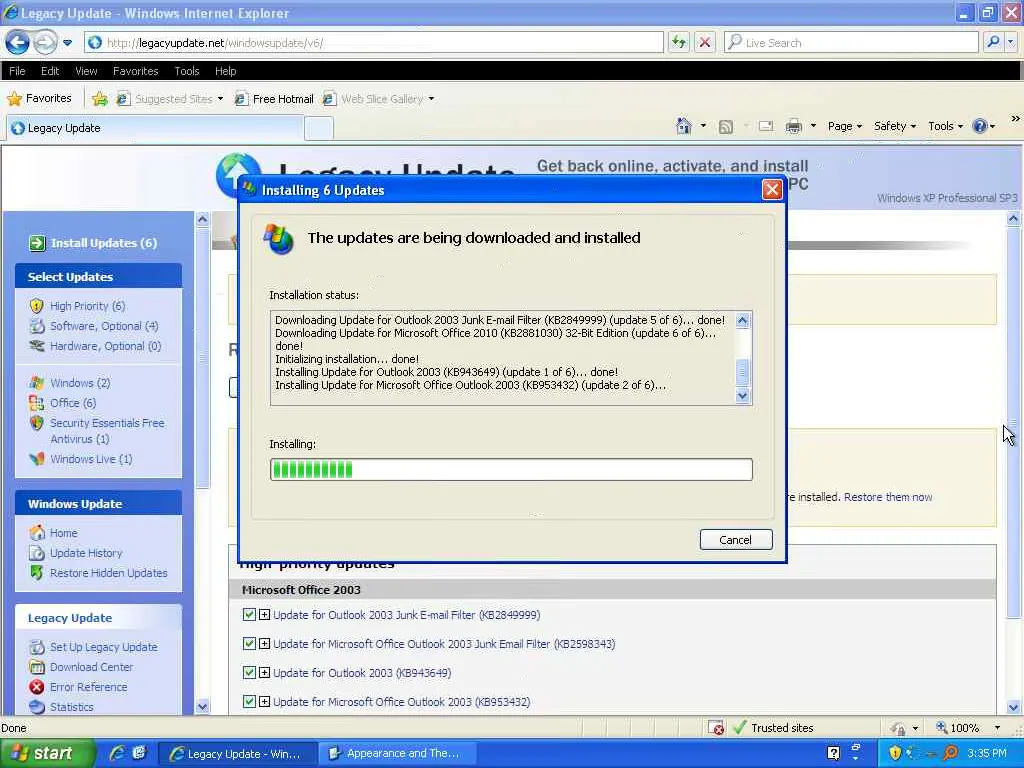Open the Free Hotmail favorite link
Image resolution: width=1024 pixels, height=768 pixels.
[x=274, y=99]
